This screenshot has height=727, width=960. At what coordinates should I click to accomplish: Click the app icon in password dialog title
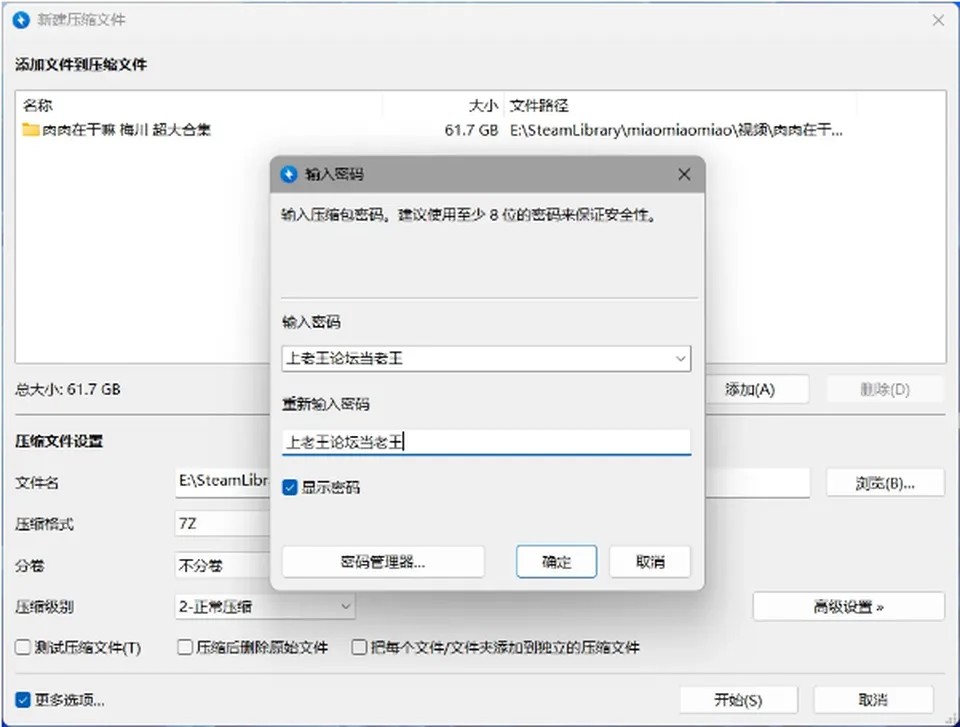289,175
